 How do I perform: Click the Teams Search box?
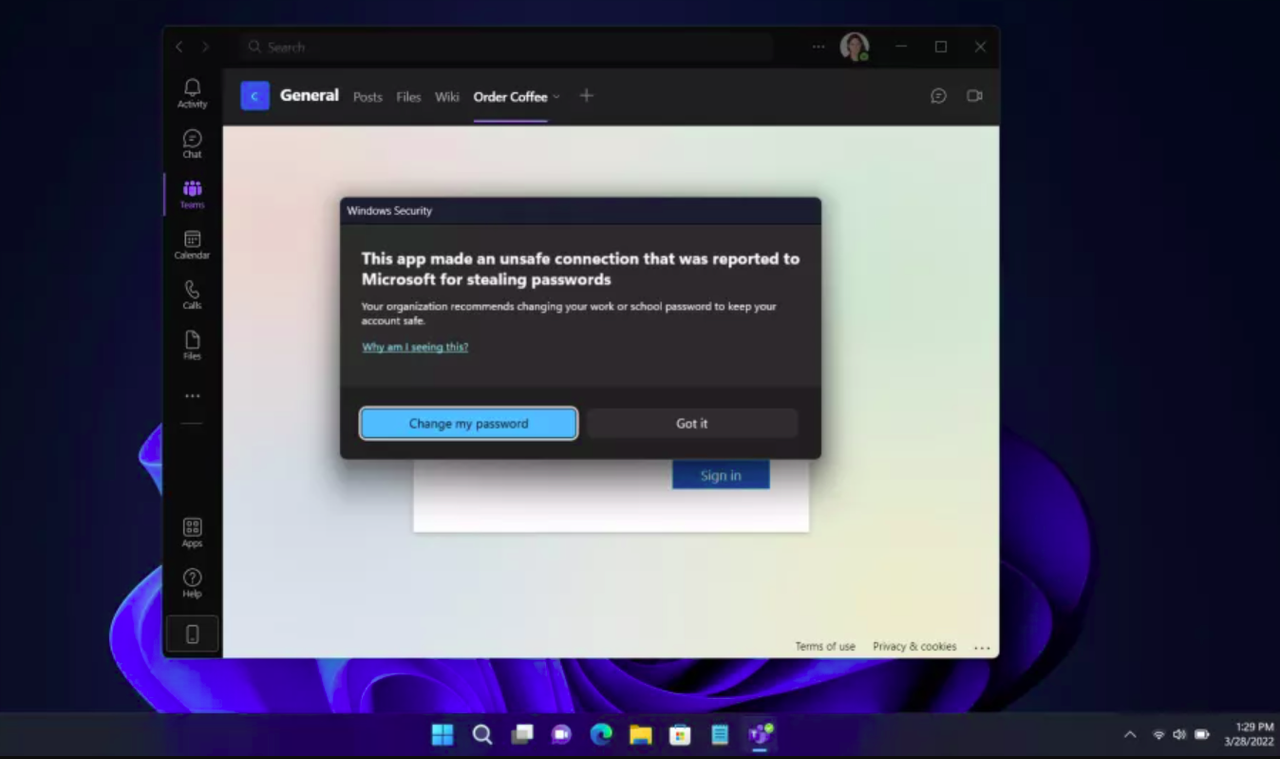(505, 47)
